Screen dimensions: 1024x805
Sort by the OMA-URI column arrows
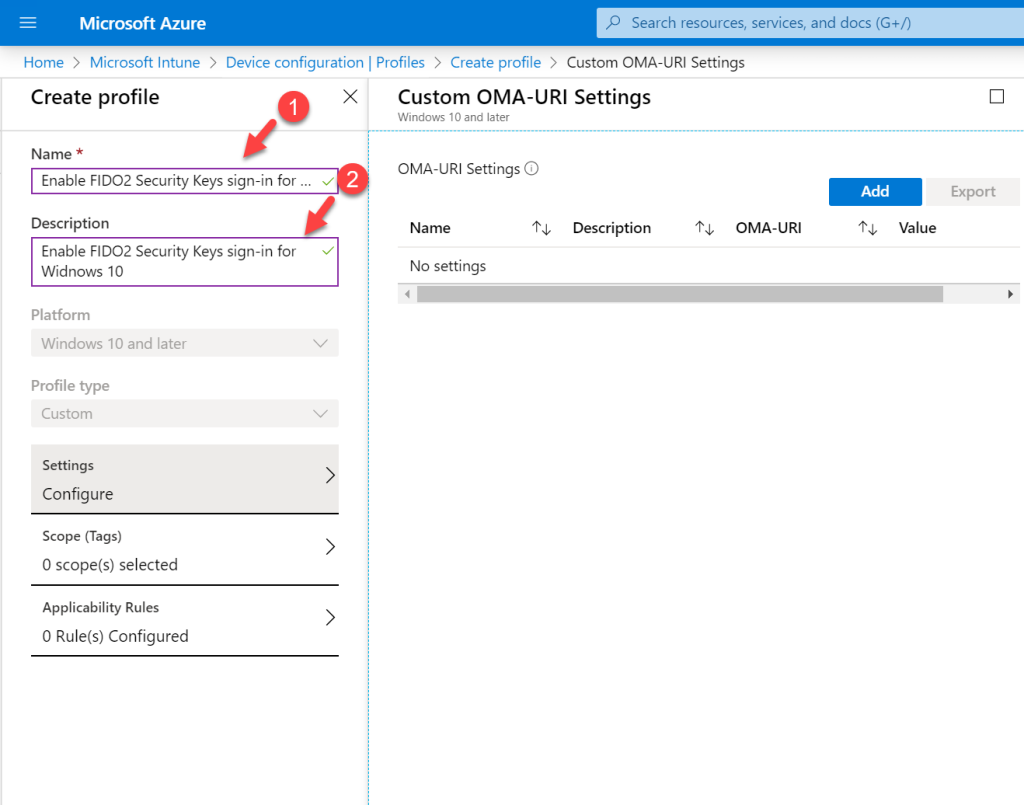867,228
